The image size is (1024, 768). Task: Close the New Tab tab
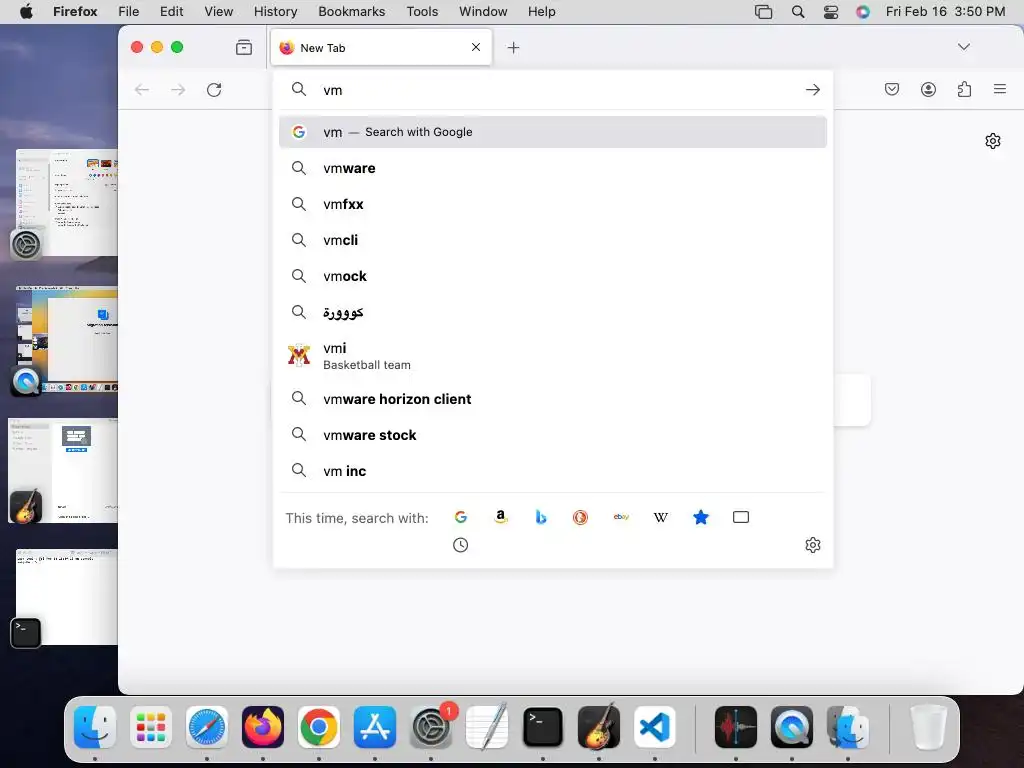pos(476,47)
